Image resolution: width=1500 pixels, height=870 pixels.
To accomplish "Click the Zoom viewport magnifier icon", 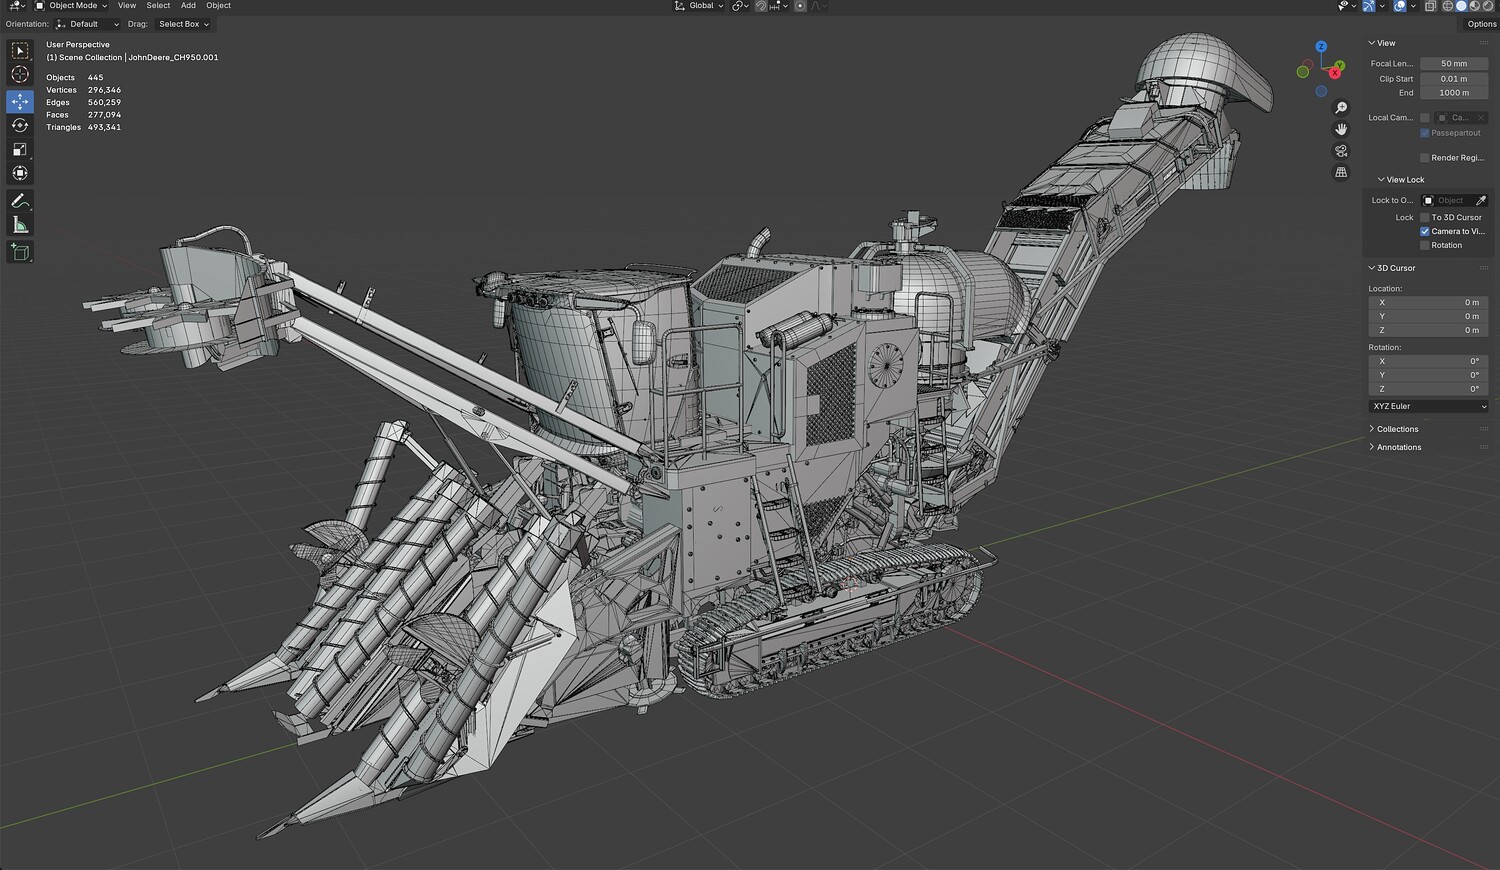I will [1341, 108].
